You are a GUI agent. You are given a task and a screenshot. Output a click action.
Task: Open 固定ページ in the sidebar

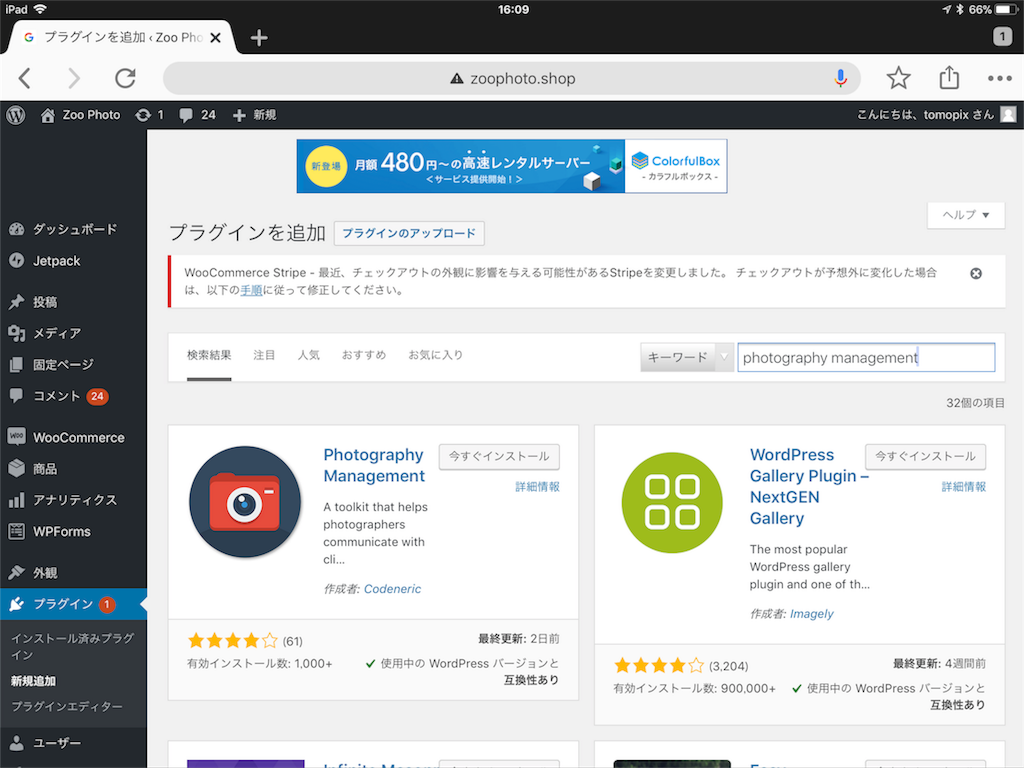(x=73, y=364)
